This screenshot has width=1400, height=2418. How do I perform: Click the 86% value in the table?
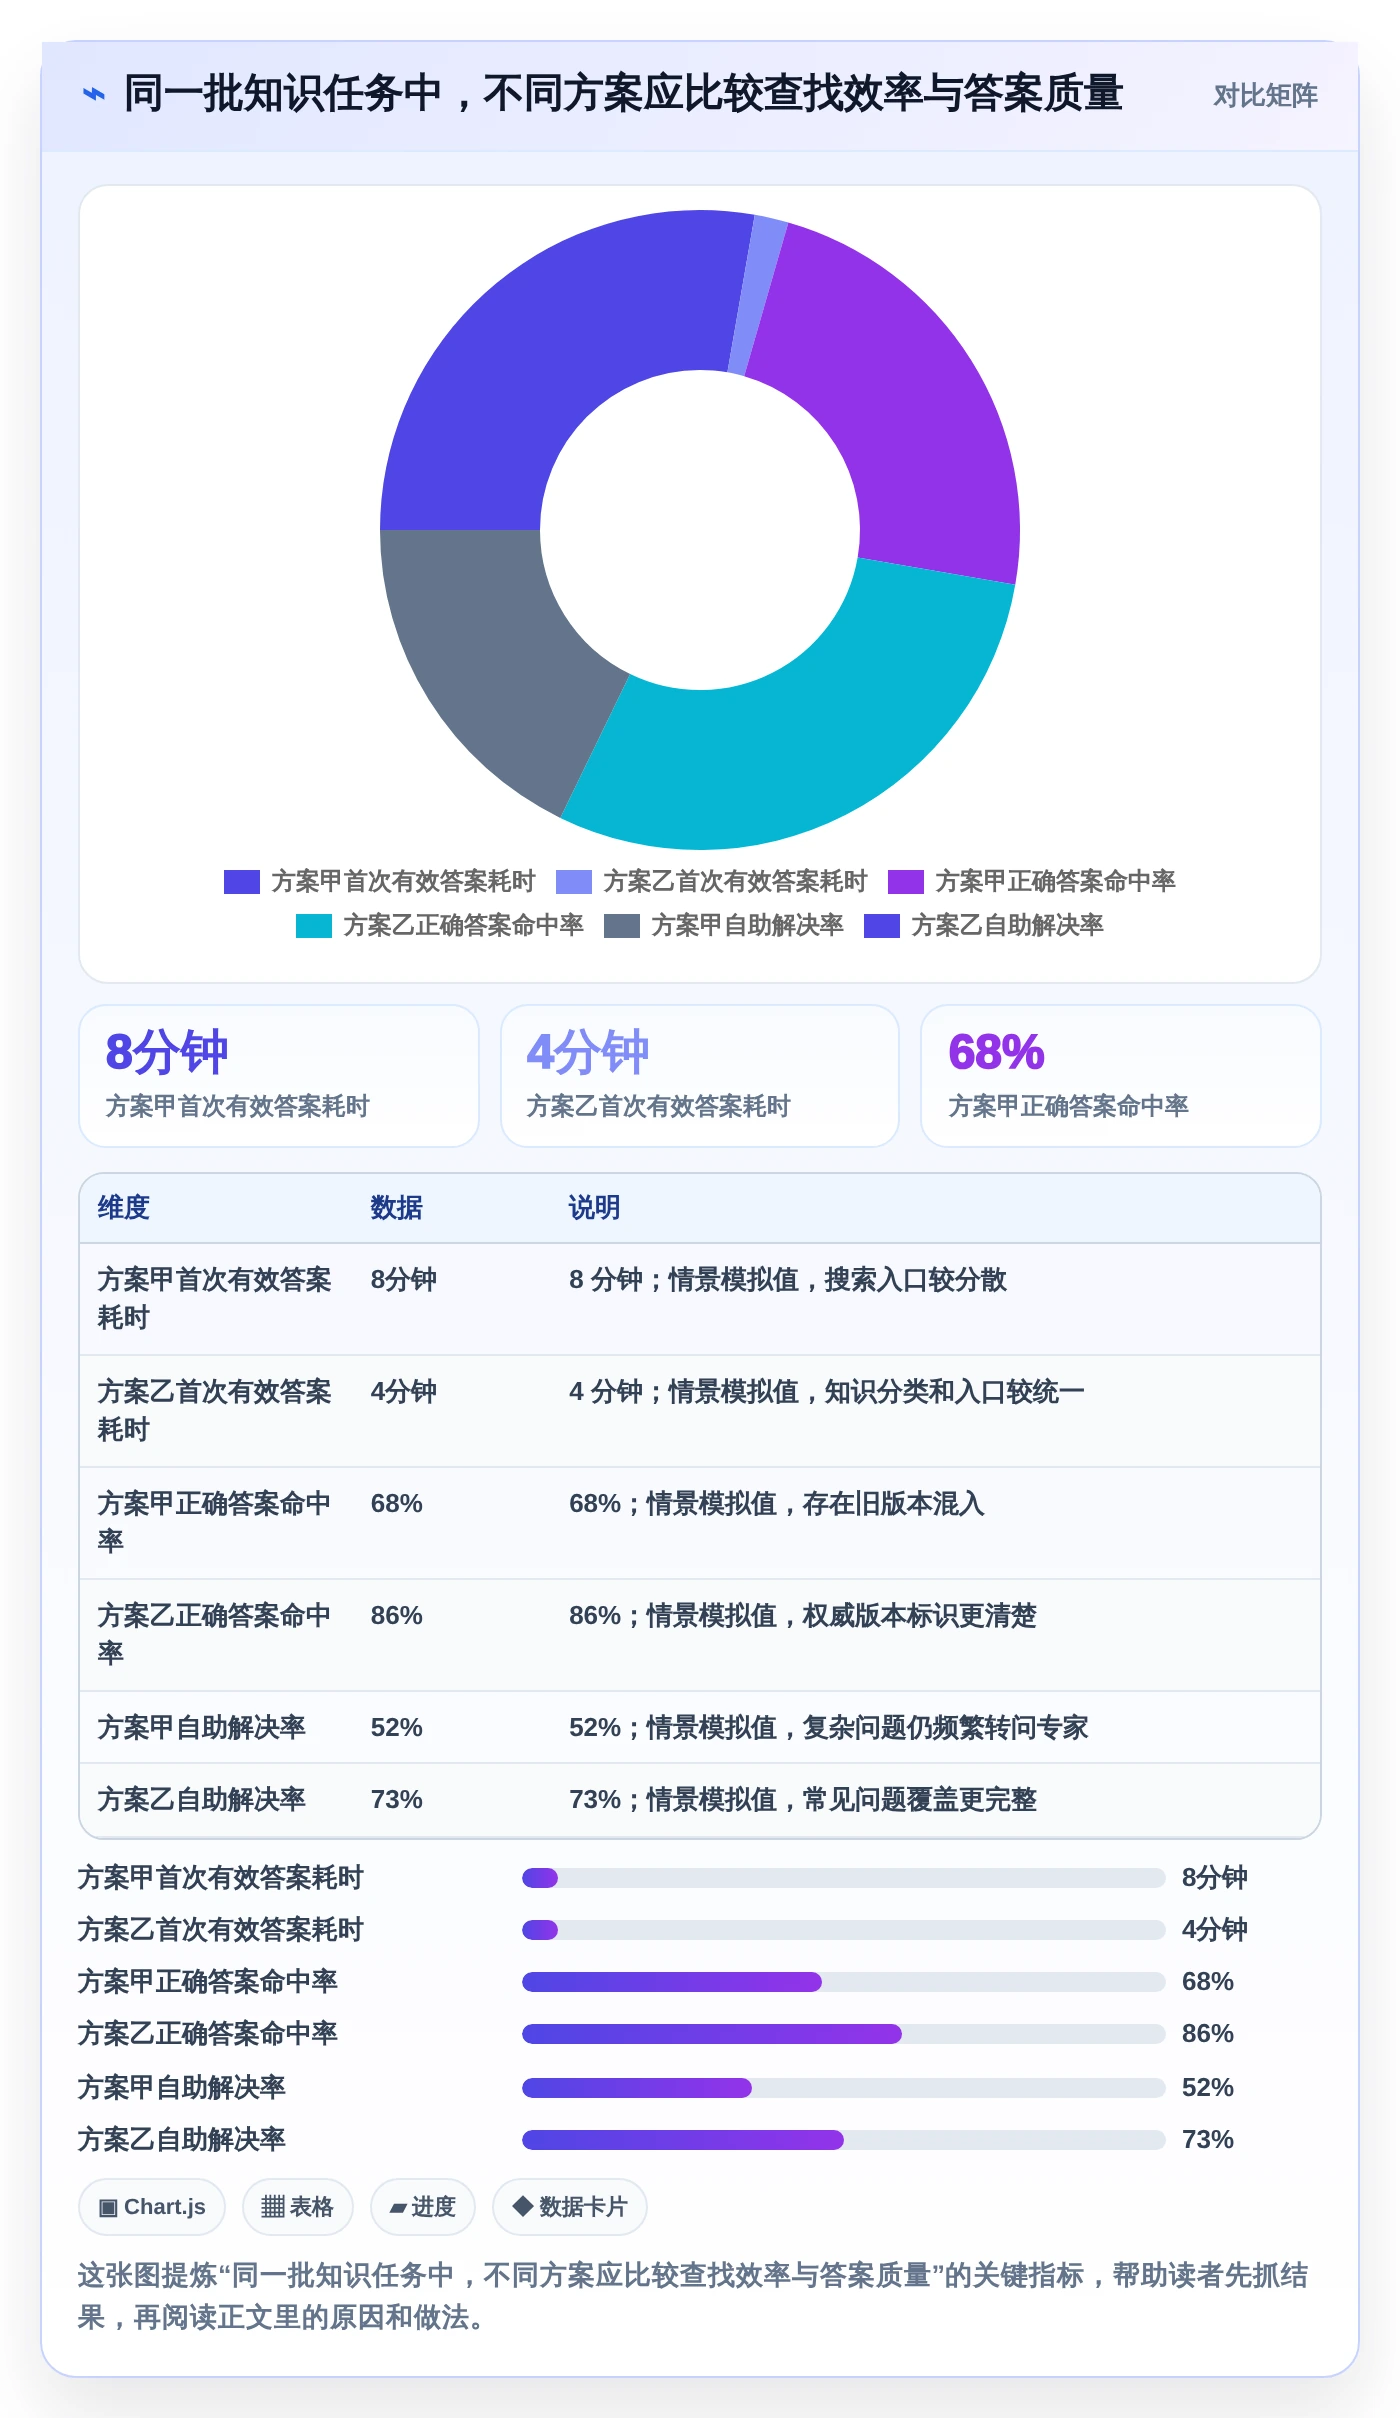(x=397, y=1616)
